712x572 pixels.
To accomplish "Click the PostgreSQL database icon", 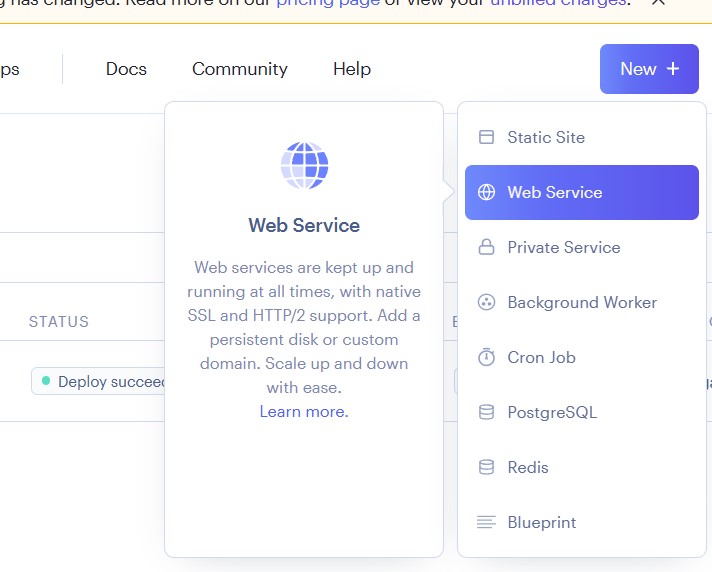I will pos(486,412).
